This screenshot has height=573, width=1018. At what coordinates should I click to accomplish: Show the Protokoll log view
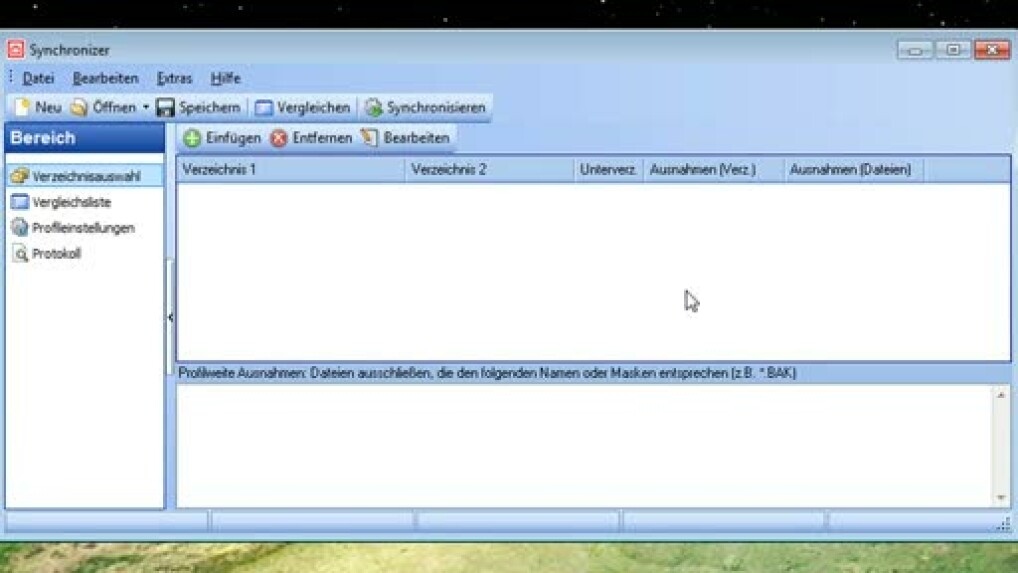pyautogui.click(x=55, y=254)
